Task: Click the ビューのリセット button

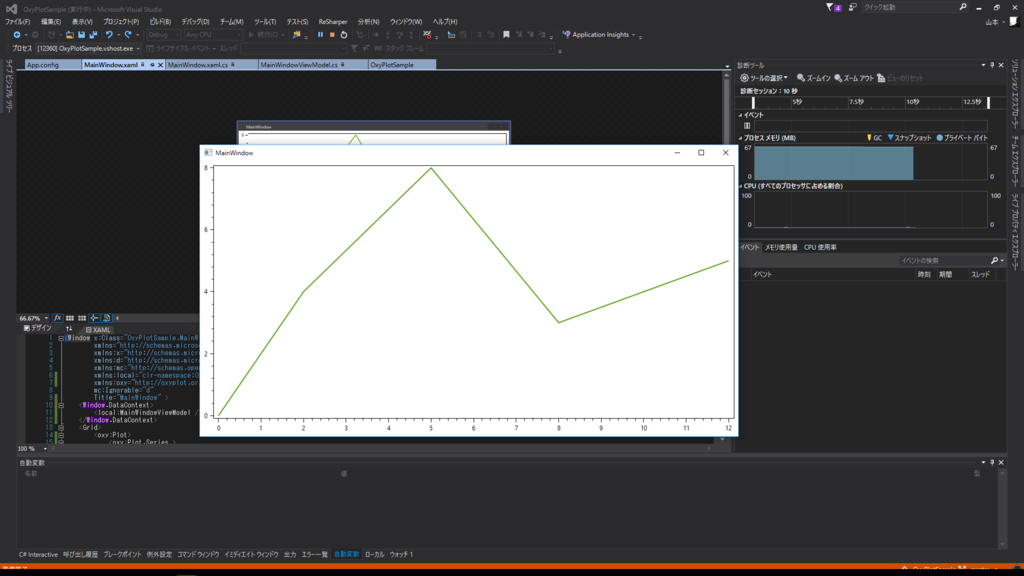Action: pos(901,78)
